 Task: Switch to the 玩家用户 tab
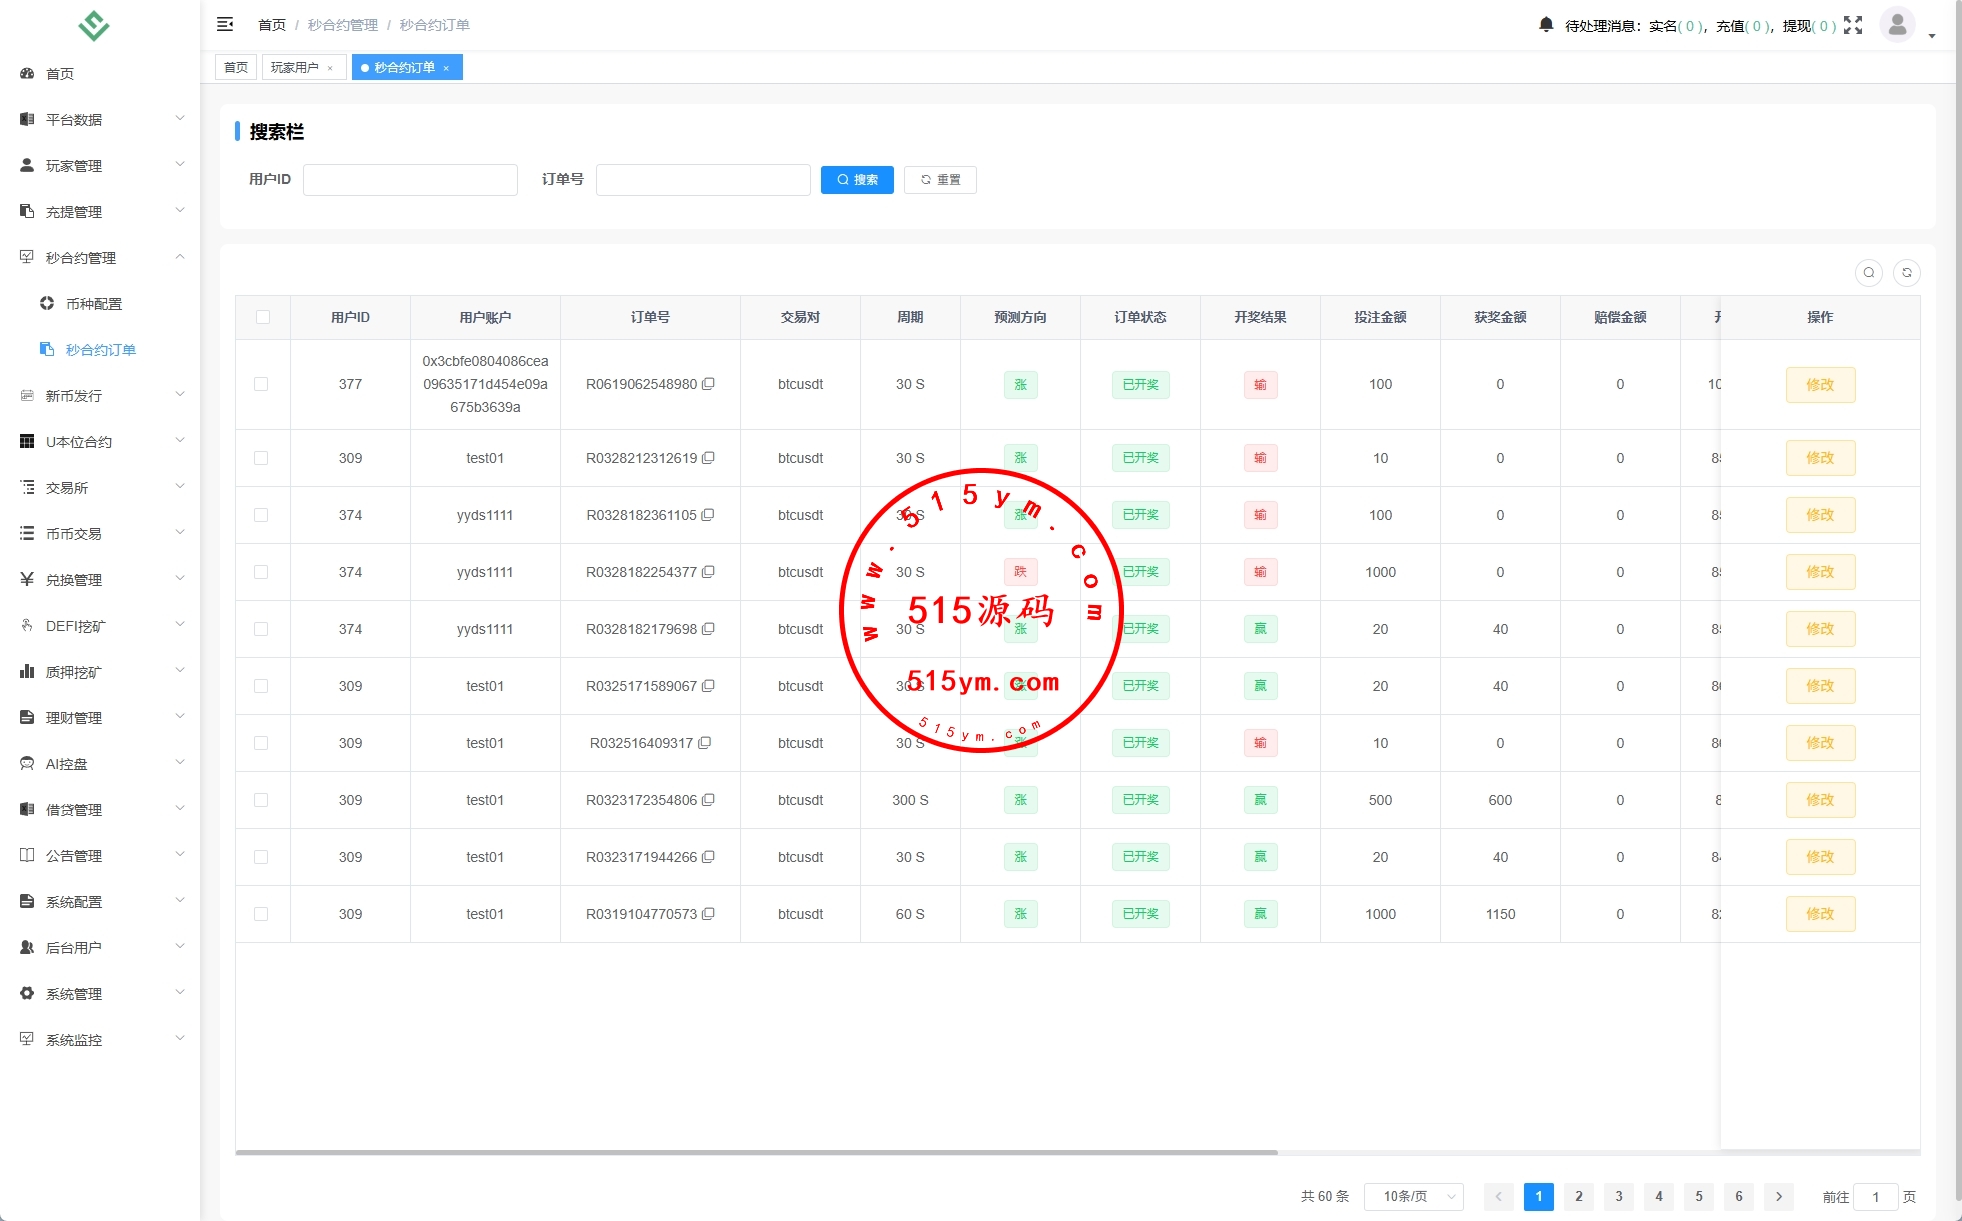tap(295, 67)
